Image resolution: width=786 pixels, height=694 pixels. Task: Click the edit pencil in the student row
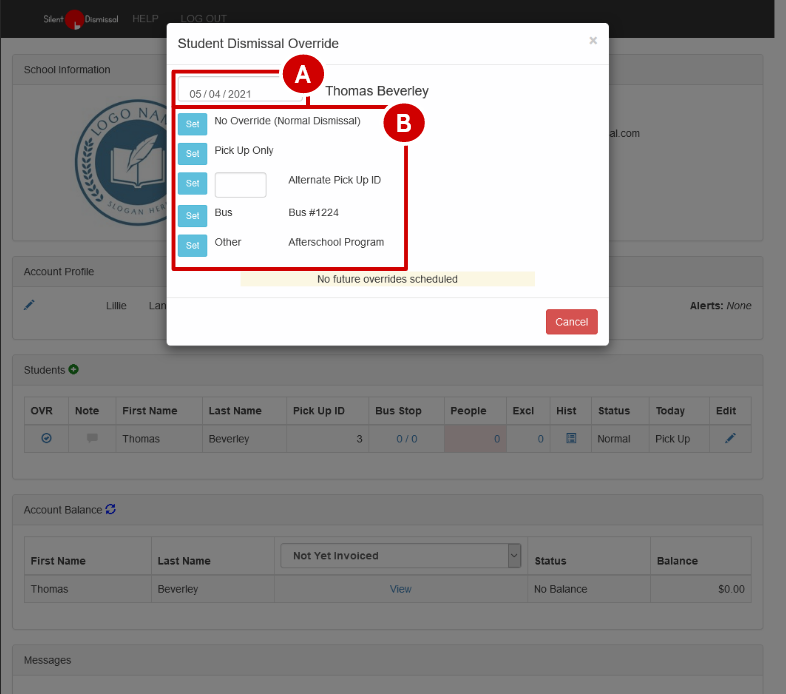730,439
